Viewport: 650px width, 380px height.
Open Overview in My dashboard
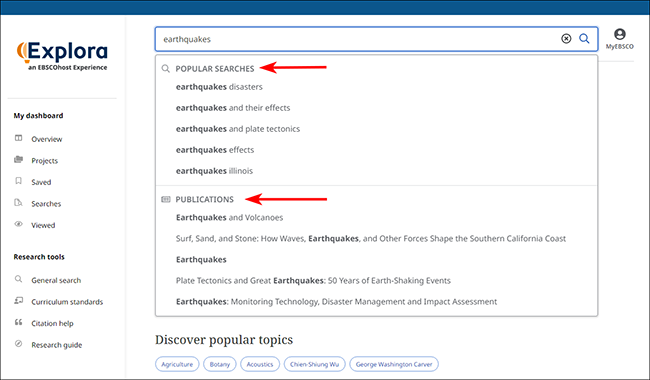pyautogui.click(x=47, y=139)
